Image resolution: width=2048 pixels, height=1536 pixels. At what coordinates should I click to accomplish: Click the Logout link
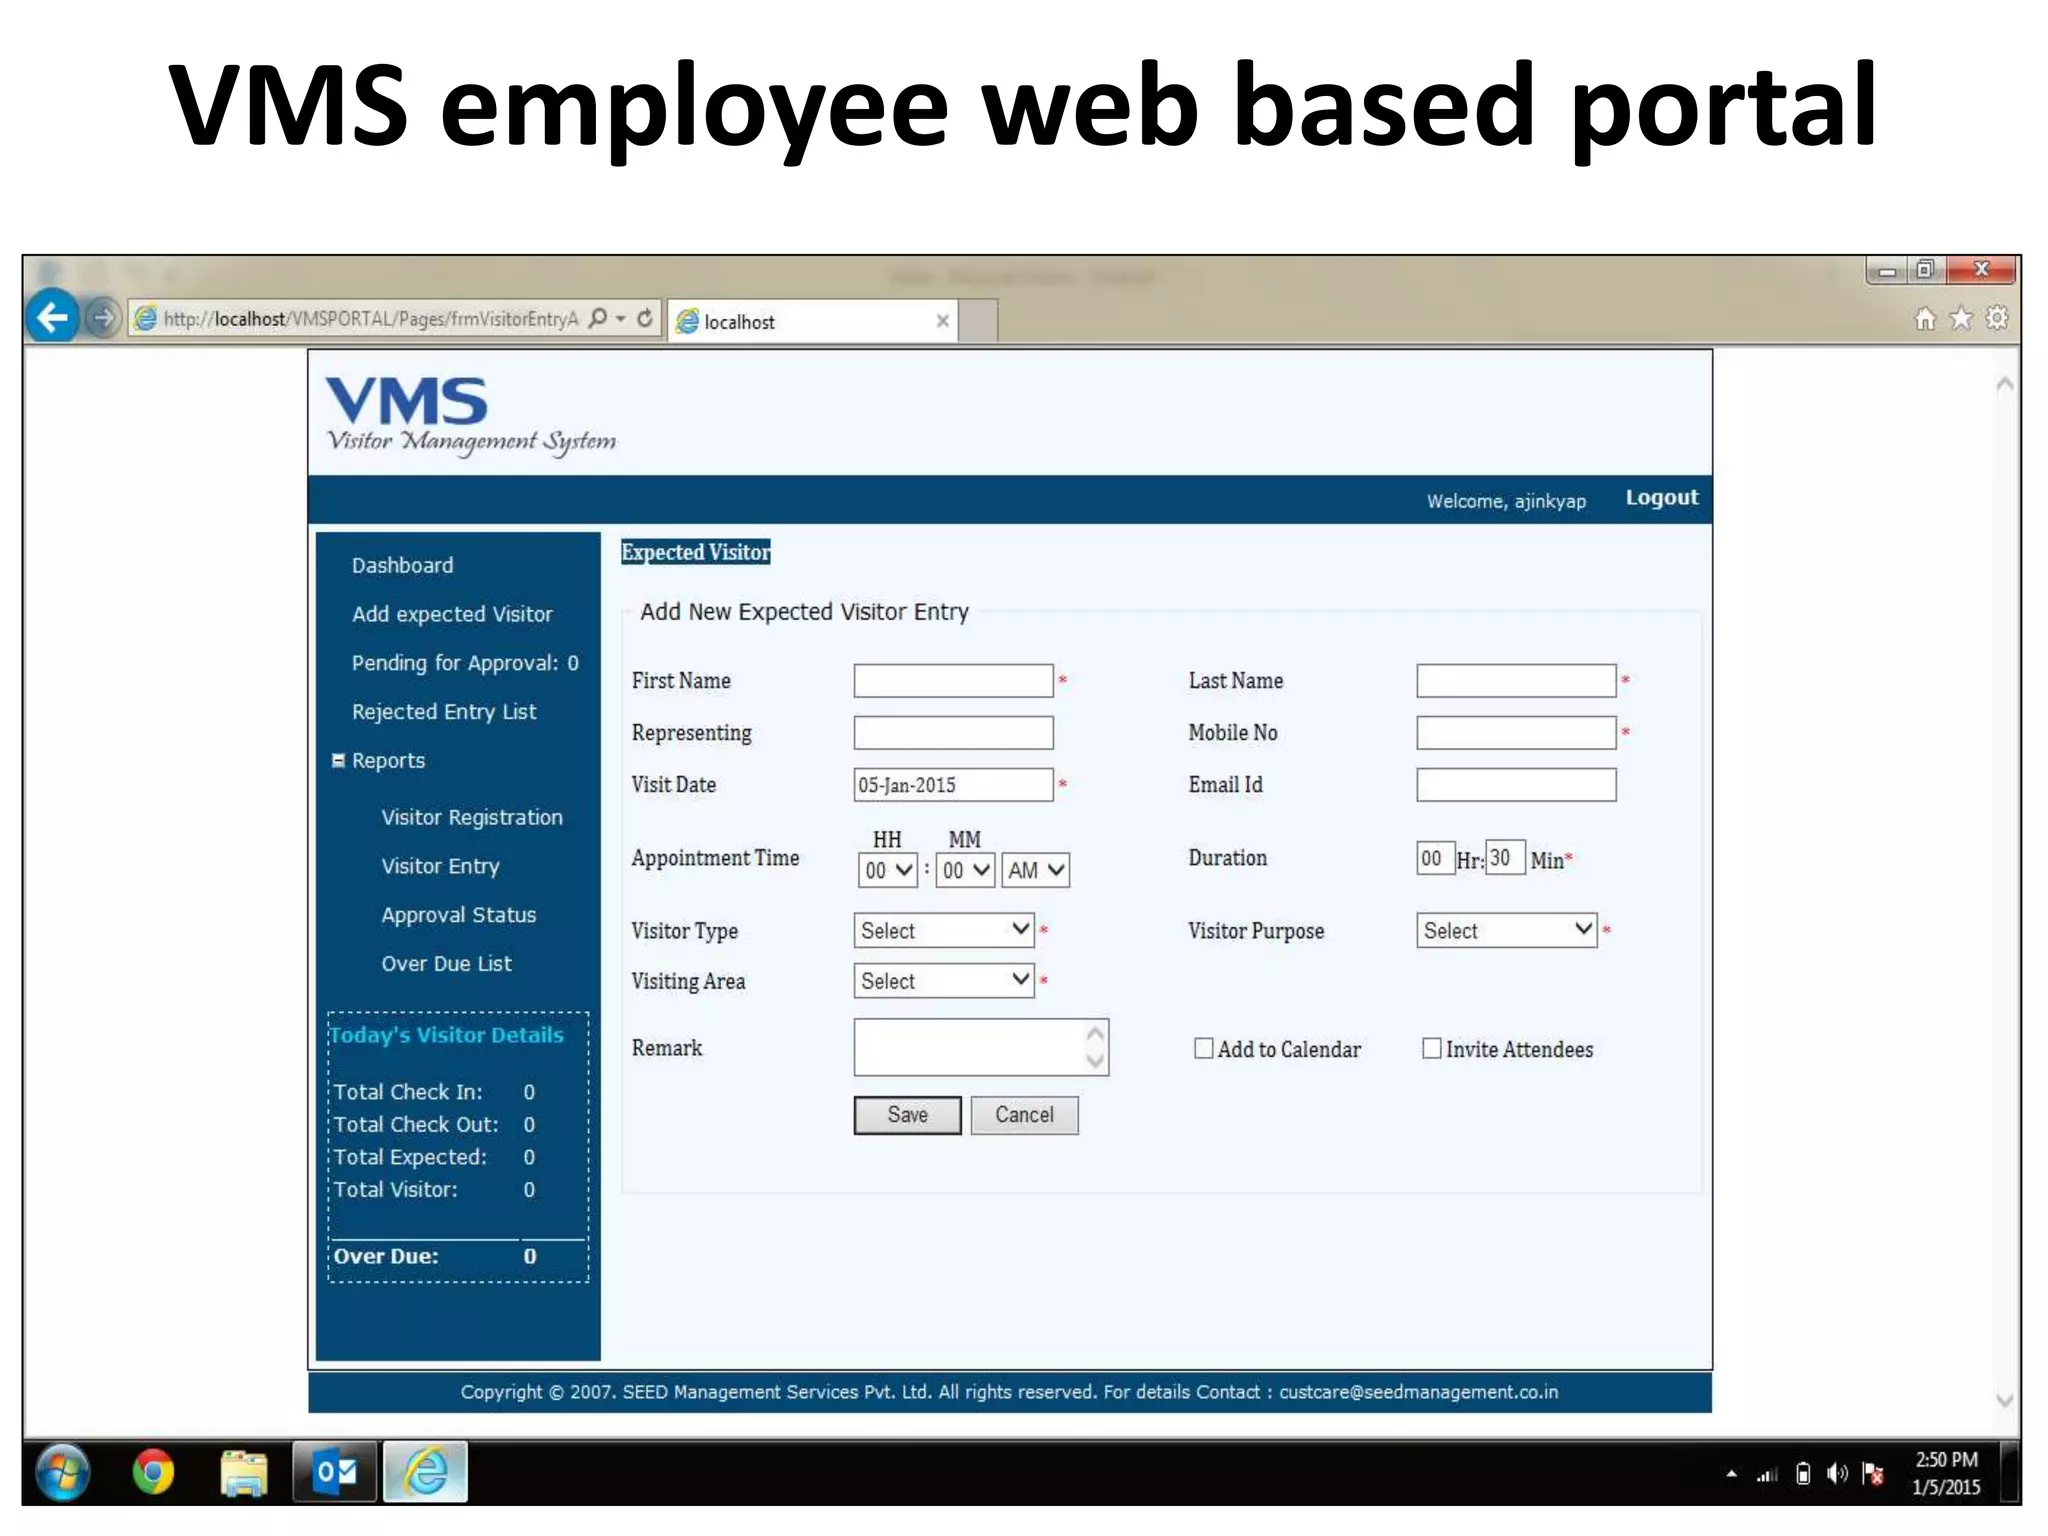click(x=1662, y=497)
